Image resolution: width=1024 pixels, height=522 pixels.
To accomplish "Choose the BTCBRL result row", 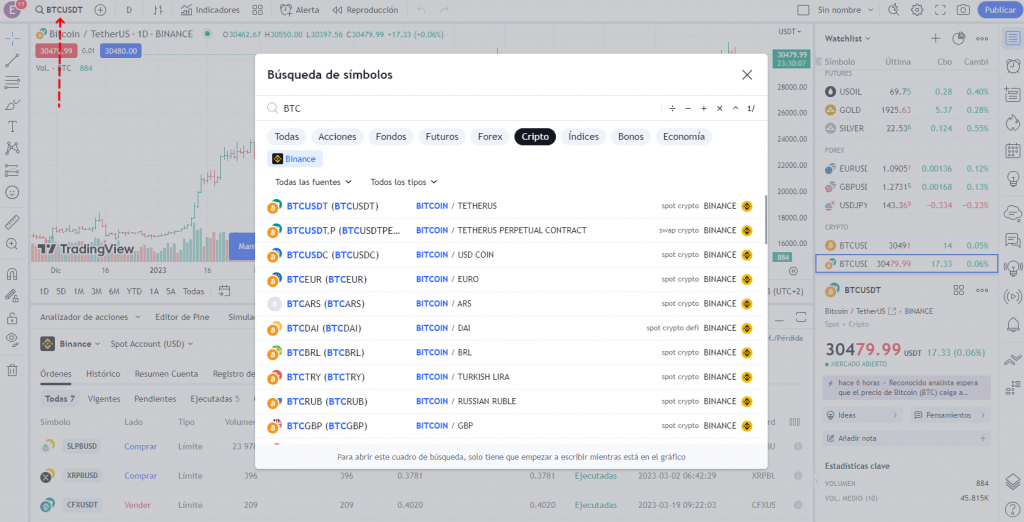I will coord(510,353).
